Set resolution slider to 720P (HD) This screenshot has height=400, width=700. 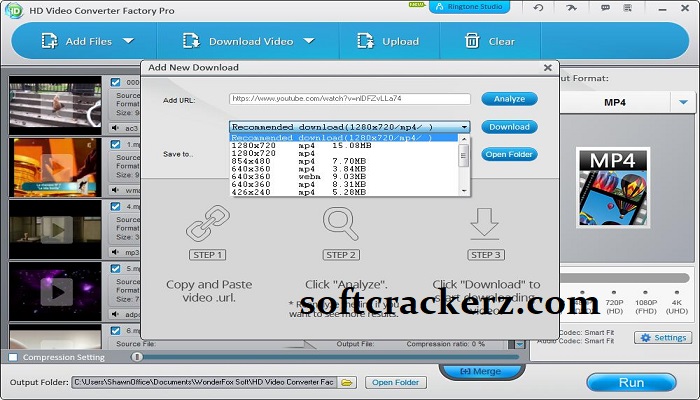pos(614,292)
